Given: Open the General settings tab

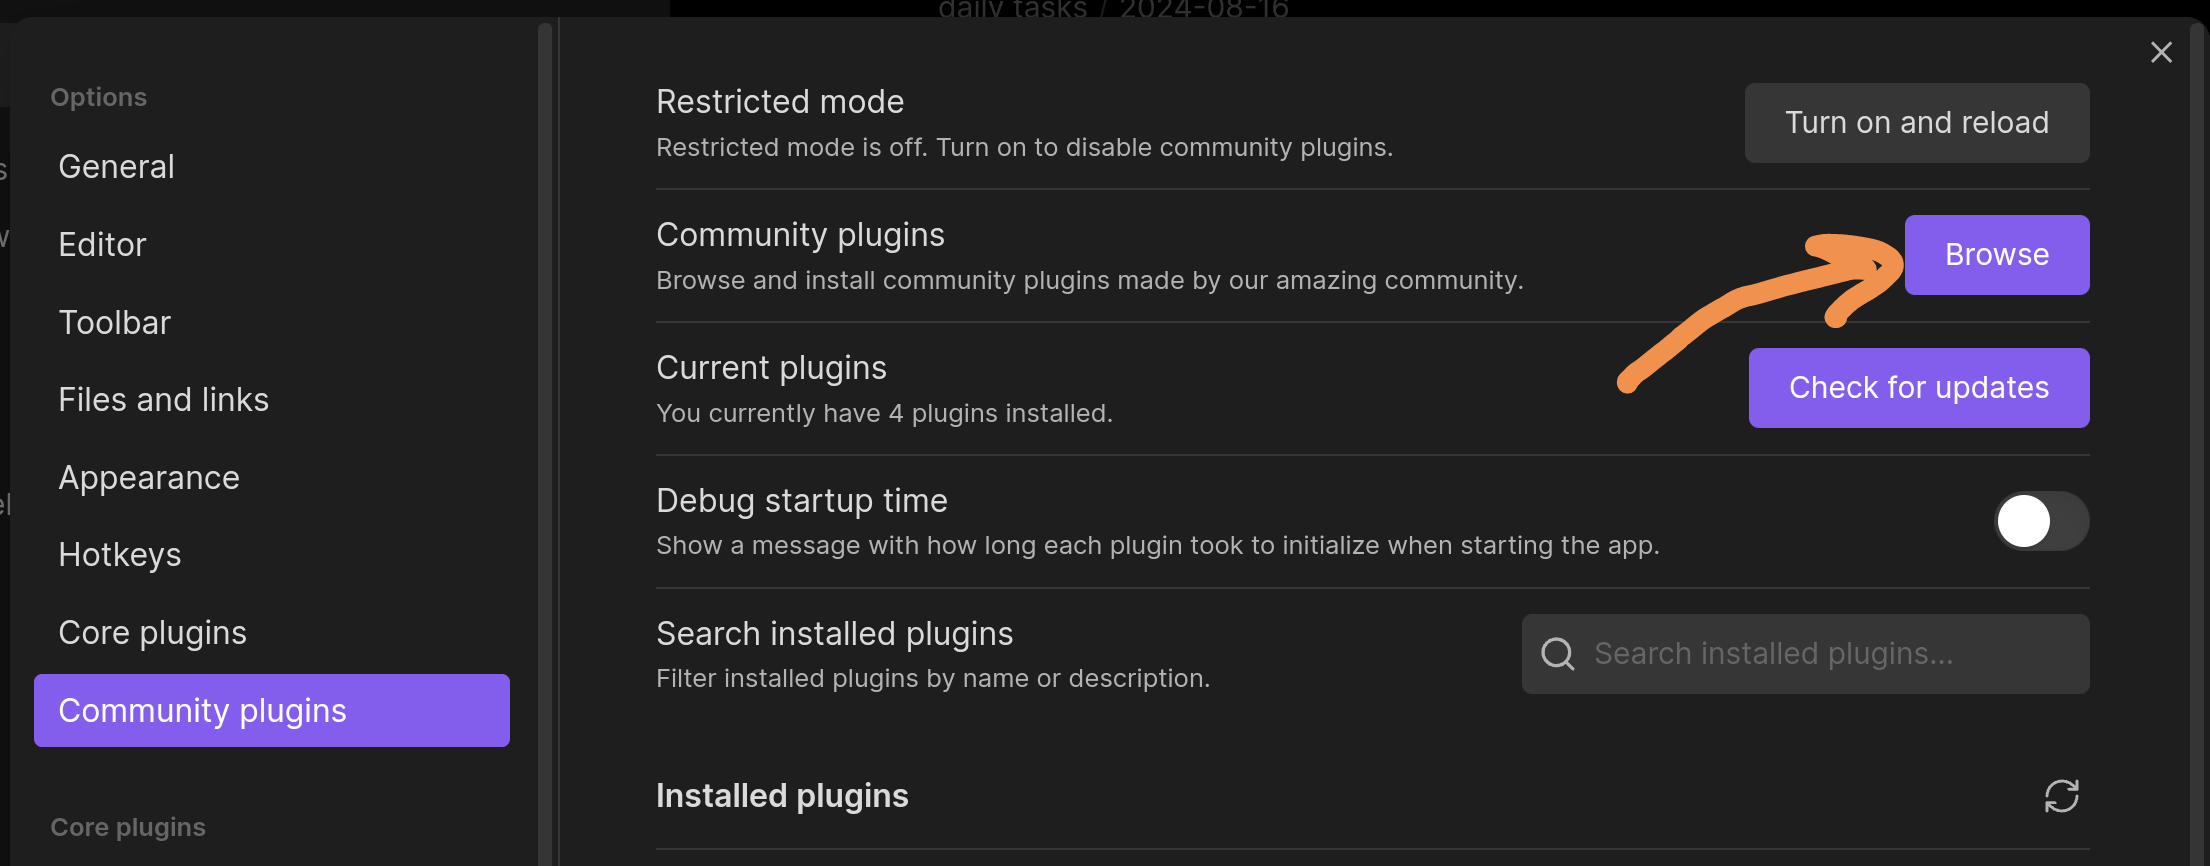Looking at the screenshot, I should tap(117, 167).
